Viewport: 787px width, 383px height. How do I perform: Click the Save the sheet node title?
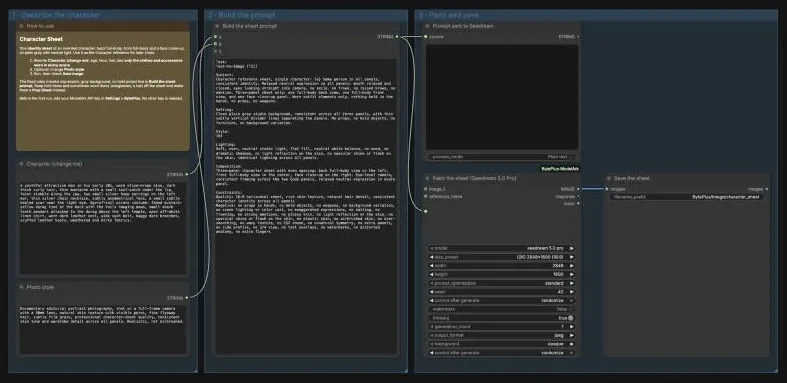pos(631,178)
